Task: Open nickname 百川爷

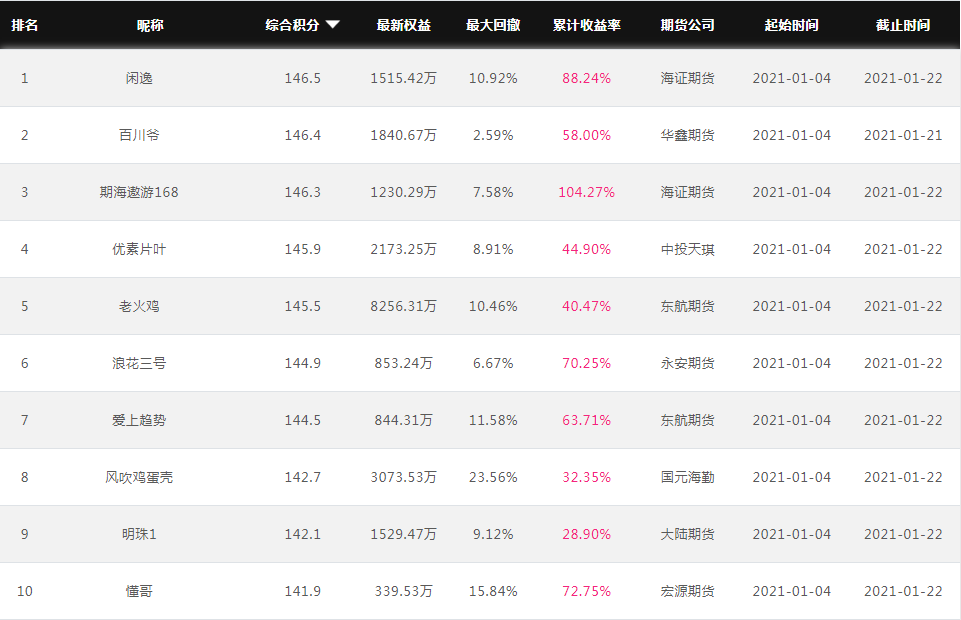Action: [x=139, y=135]
